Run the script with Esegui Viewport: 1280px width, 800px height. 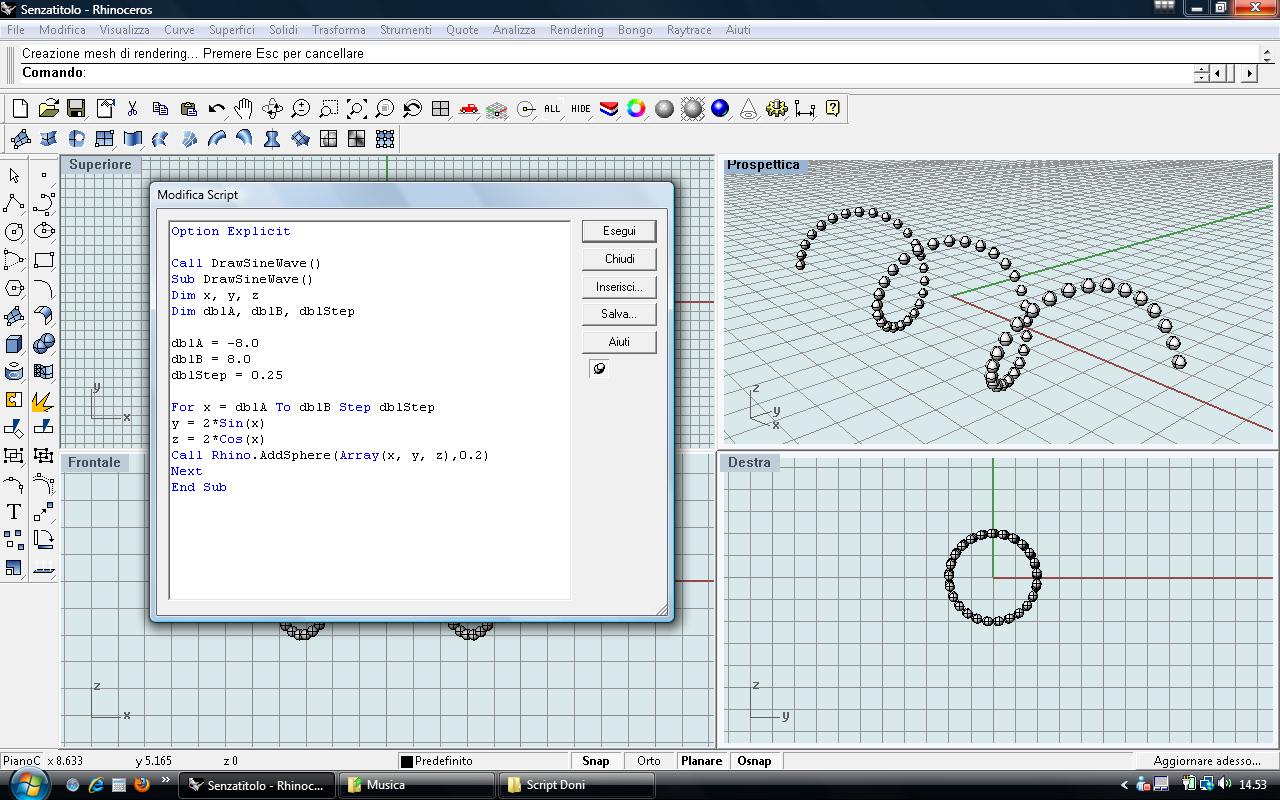tap(618, 230)
